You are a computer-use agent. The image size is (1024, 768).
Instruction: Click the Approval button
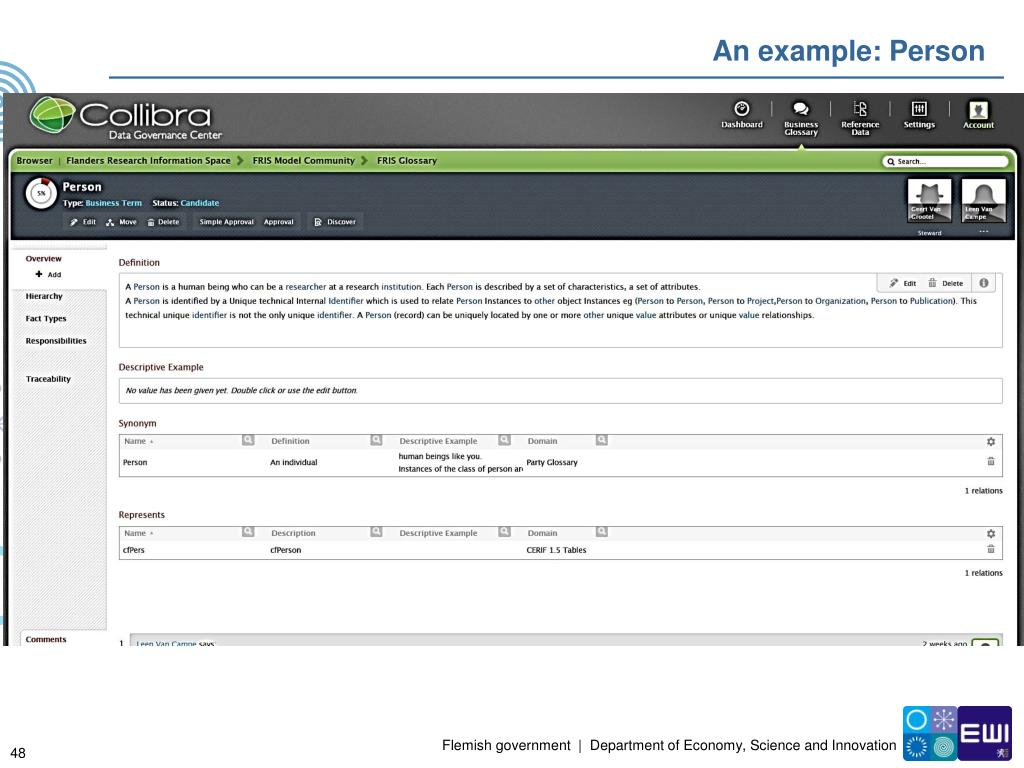[279, 222]
